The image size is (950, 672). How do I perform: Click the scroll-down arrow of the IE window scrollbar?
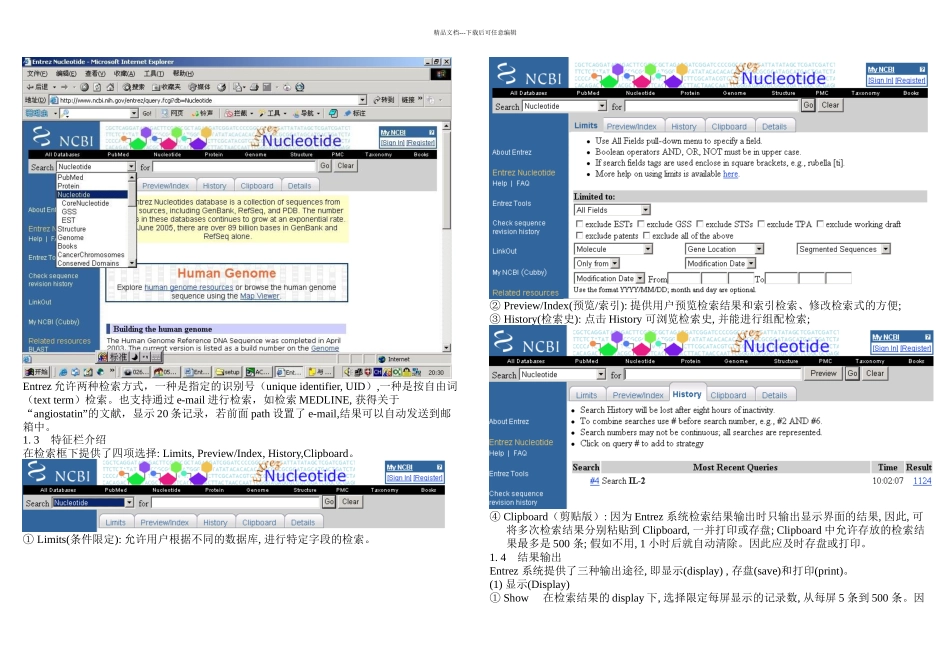point(447,348)
